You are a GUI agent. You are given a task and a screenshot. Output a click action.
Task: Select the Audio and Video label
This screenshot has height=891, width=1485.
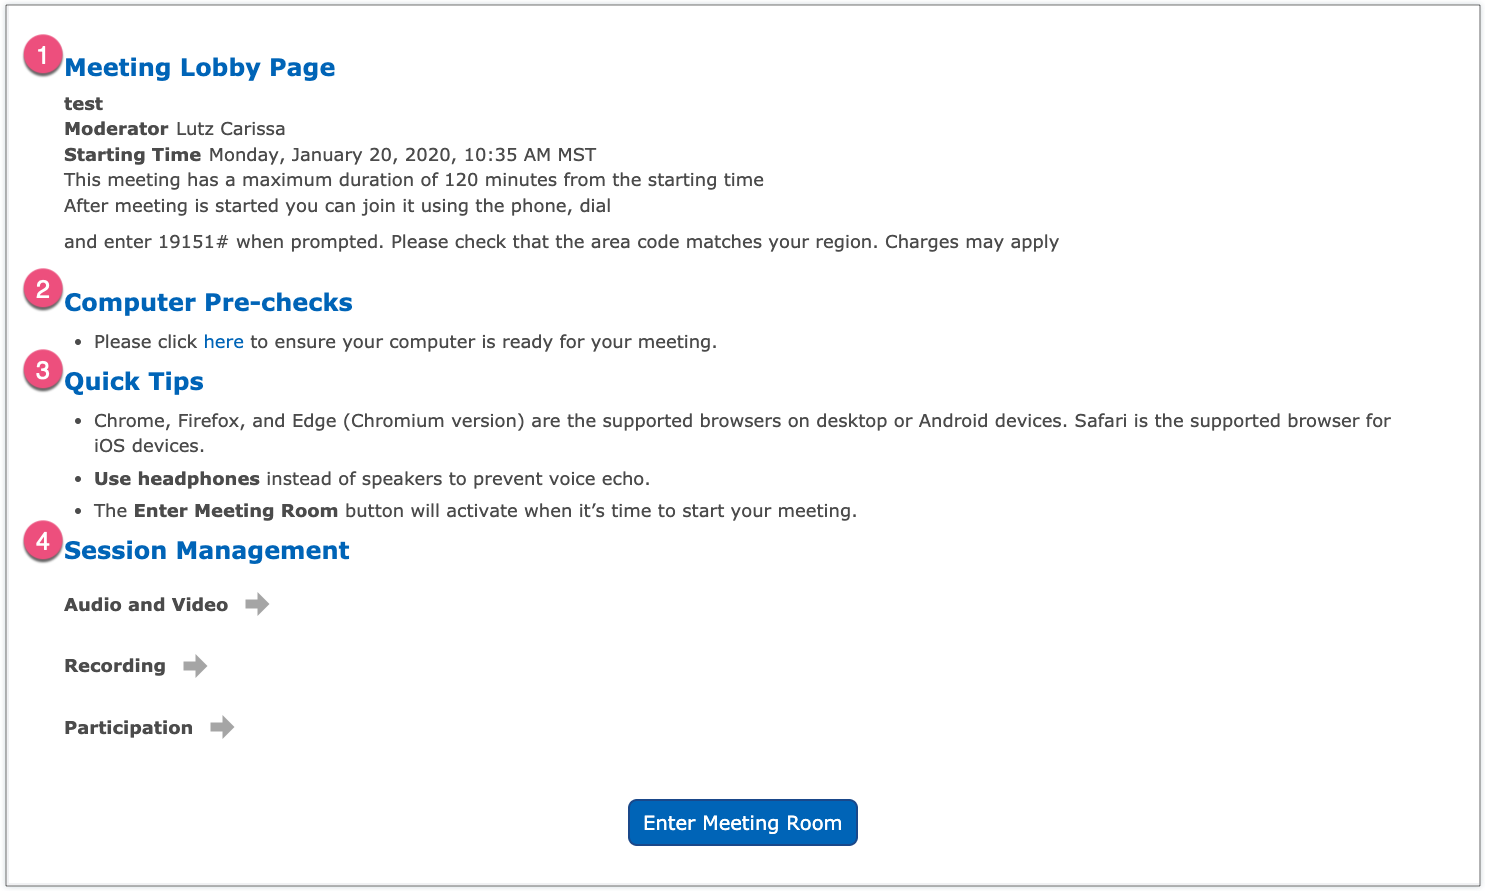(146, 605)
